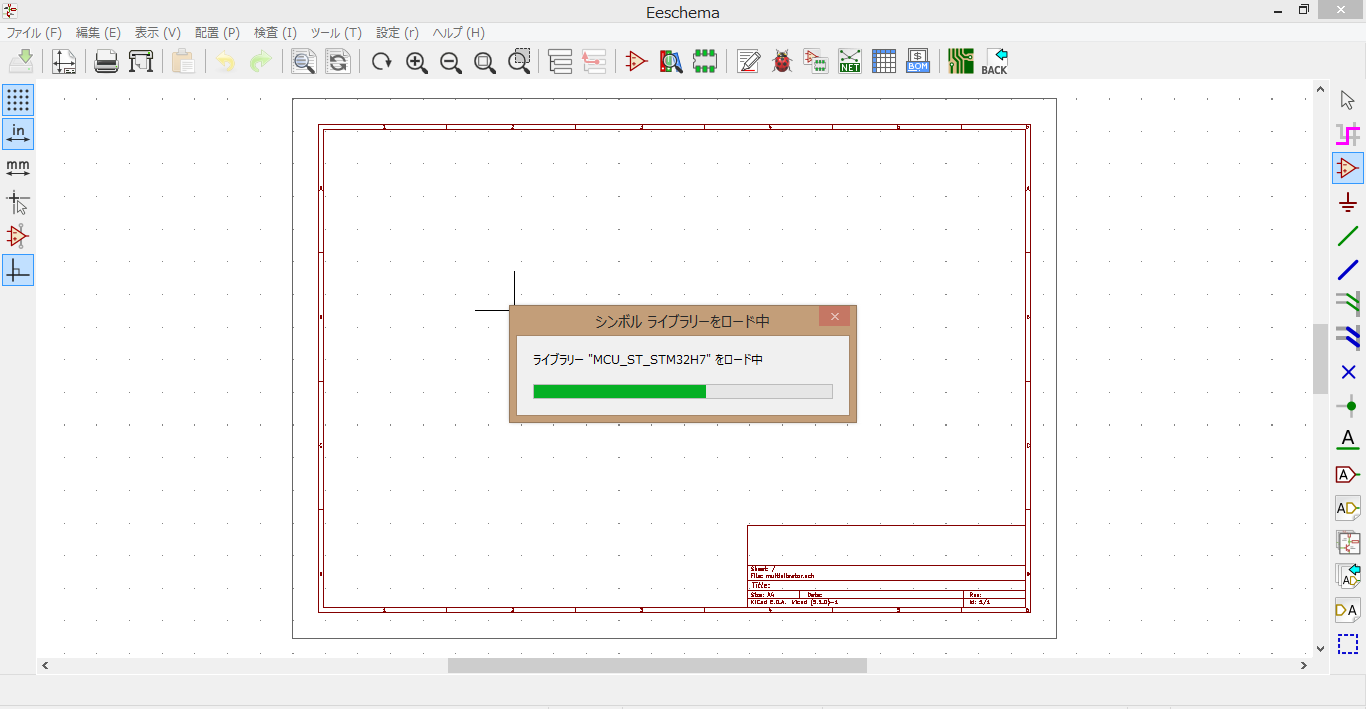Open the symbol editor from top toolbar
Image resolution: width=1366 pixels, height=709 pixels.
[x=637, y=61]
